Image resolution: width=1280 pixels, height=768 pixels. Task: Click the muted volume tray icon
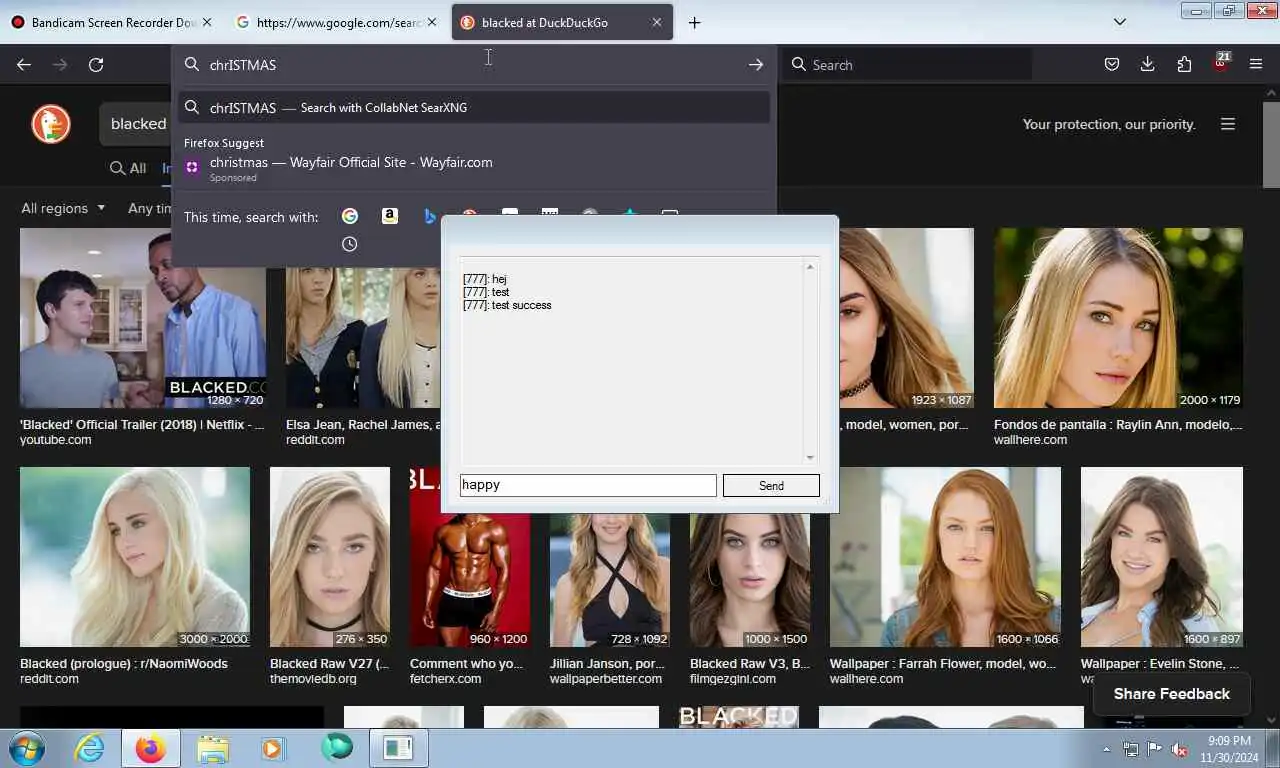click(x=1179, y=749)
